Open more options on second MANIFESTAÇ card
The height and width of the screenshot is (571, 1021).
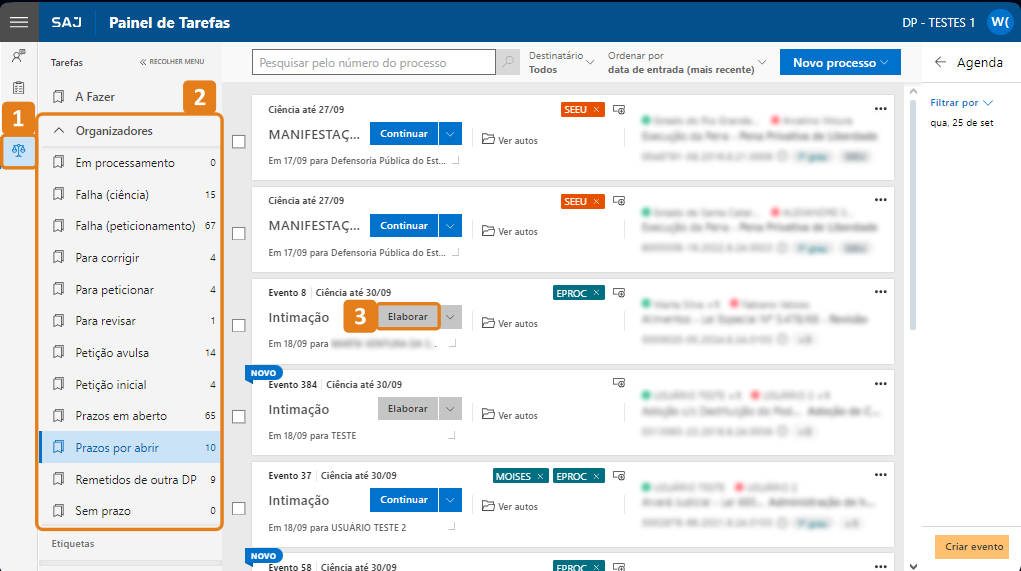coord(880,200)
